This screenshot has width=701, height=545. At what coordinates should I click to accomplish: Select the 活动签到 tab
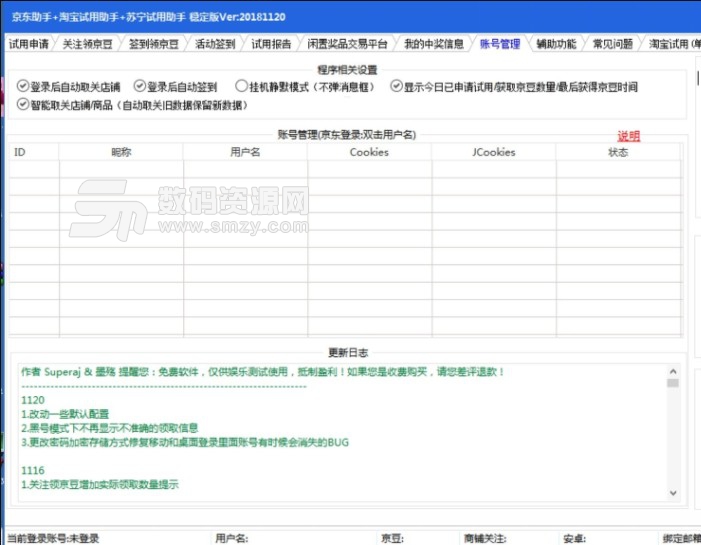click(215, 44)
